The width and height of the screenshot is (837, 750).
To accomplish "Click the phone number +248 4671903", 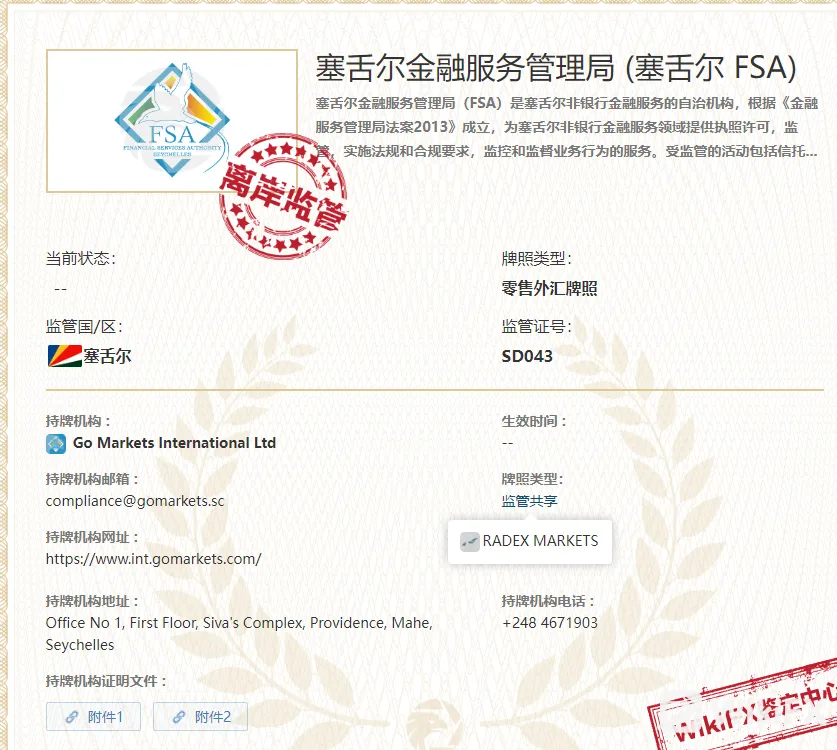I will coord(550,623).
